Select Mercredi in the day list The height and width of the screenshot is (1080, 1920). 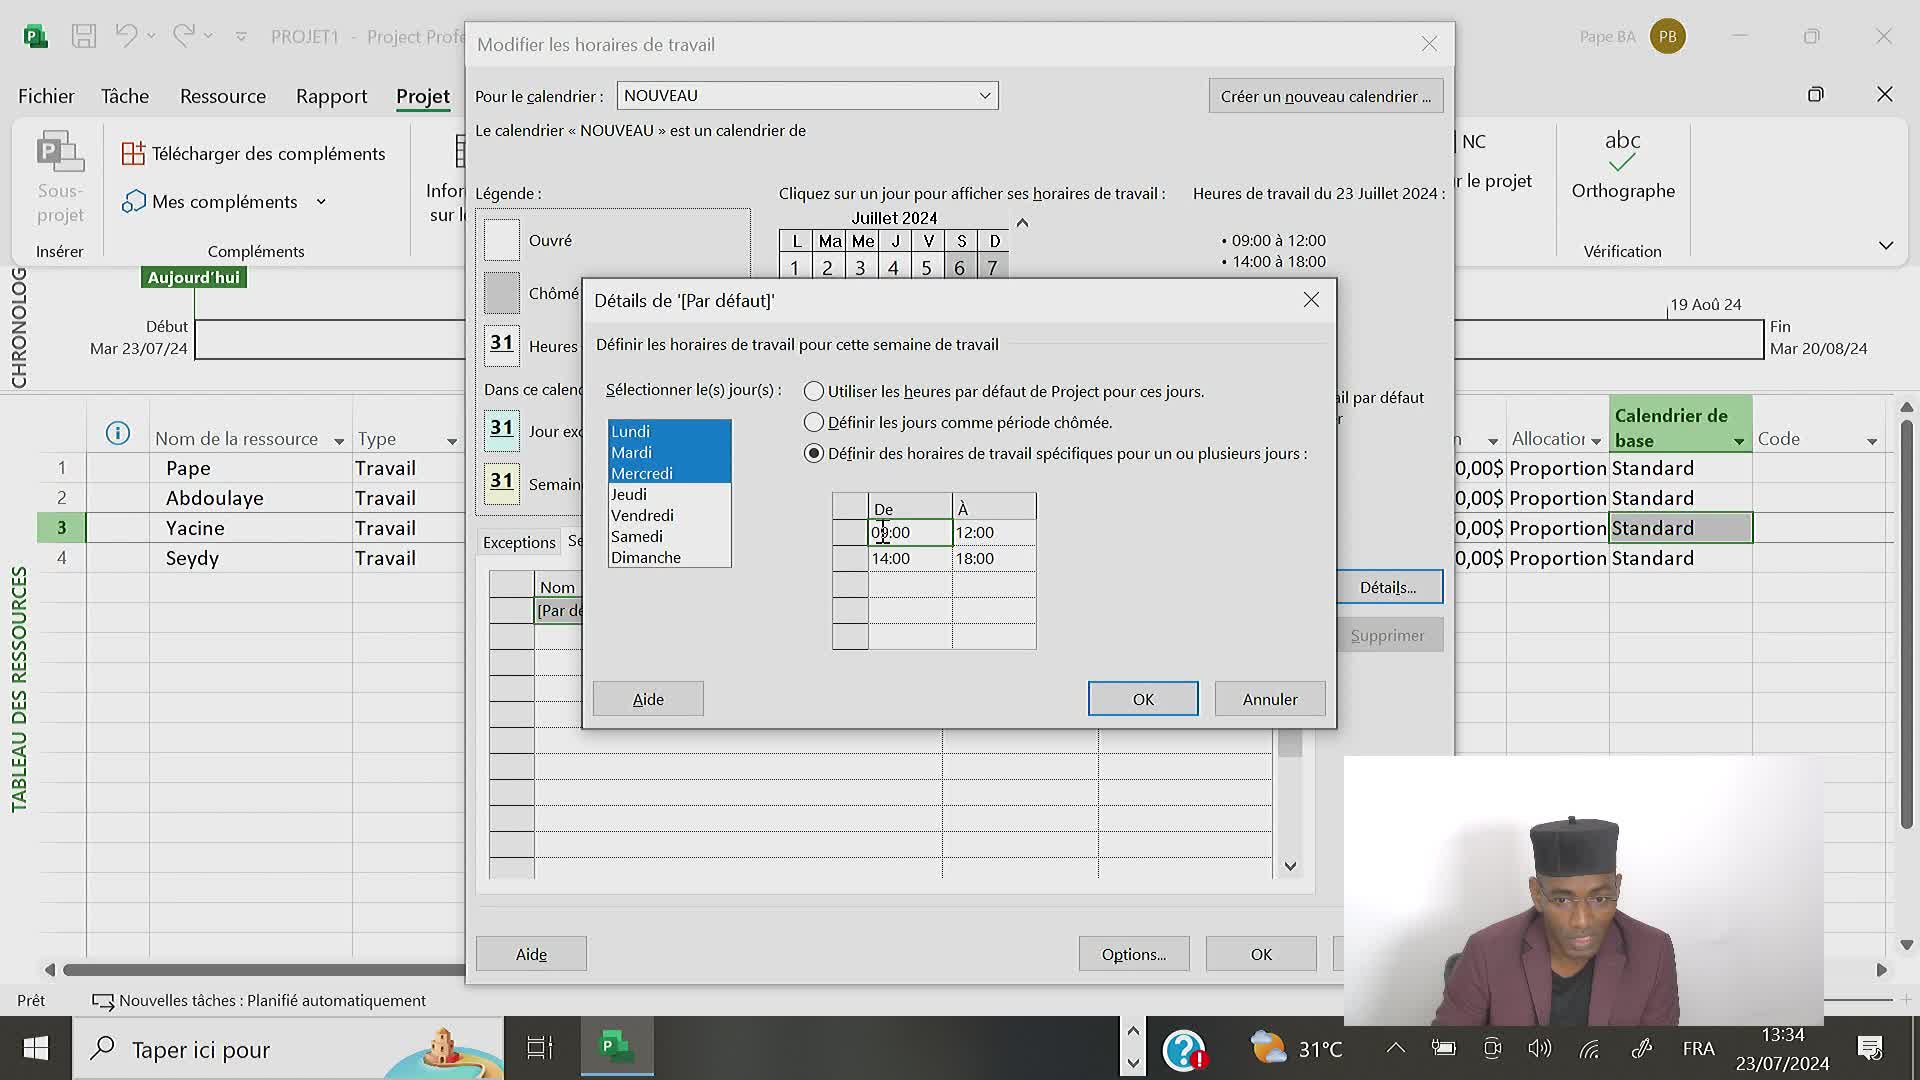tap(669, 473)
